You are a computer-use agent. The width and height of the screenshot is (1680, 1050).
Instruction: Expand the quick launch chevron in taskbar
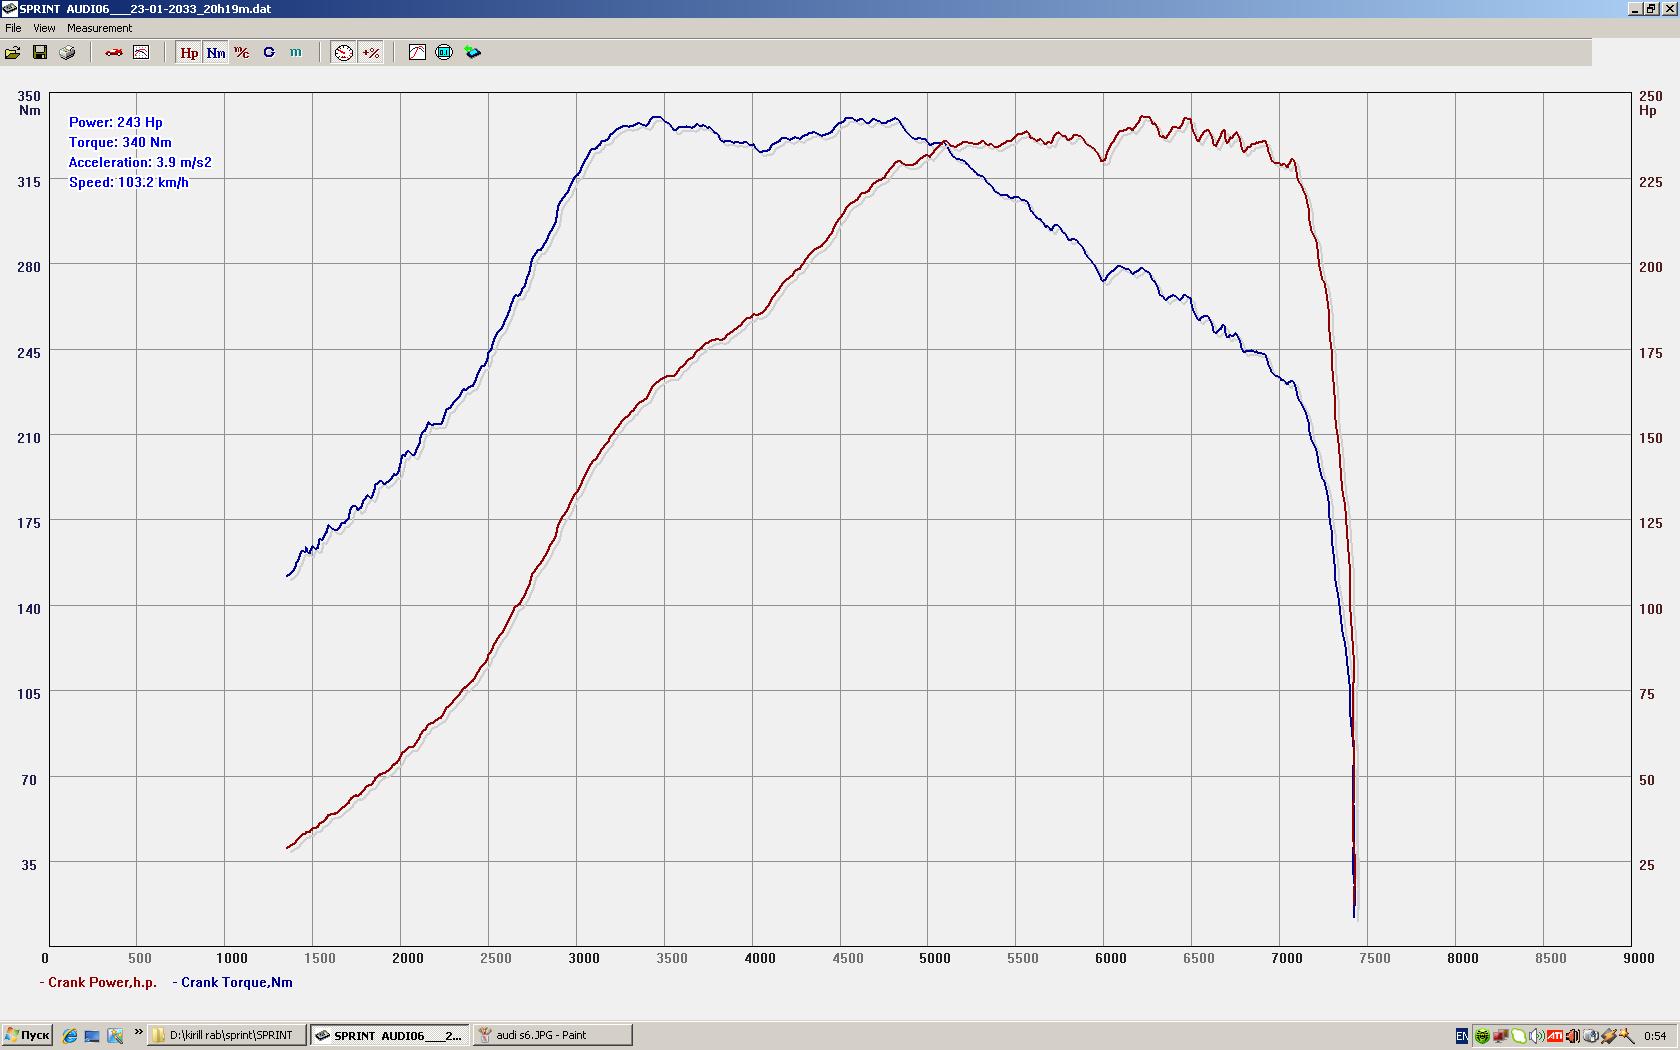coord(138,1033)
